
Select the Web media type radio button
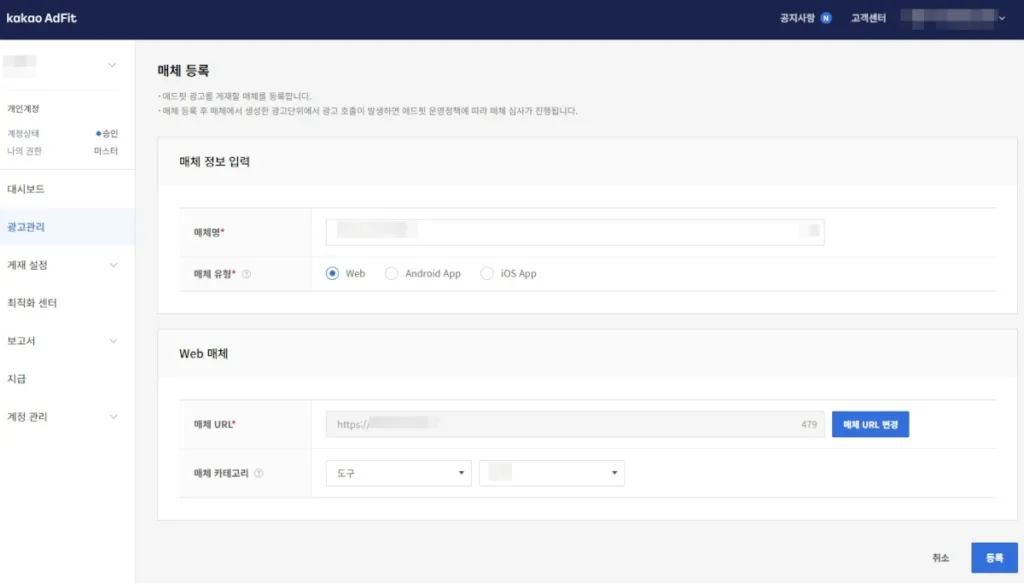click(333, 273)
